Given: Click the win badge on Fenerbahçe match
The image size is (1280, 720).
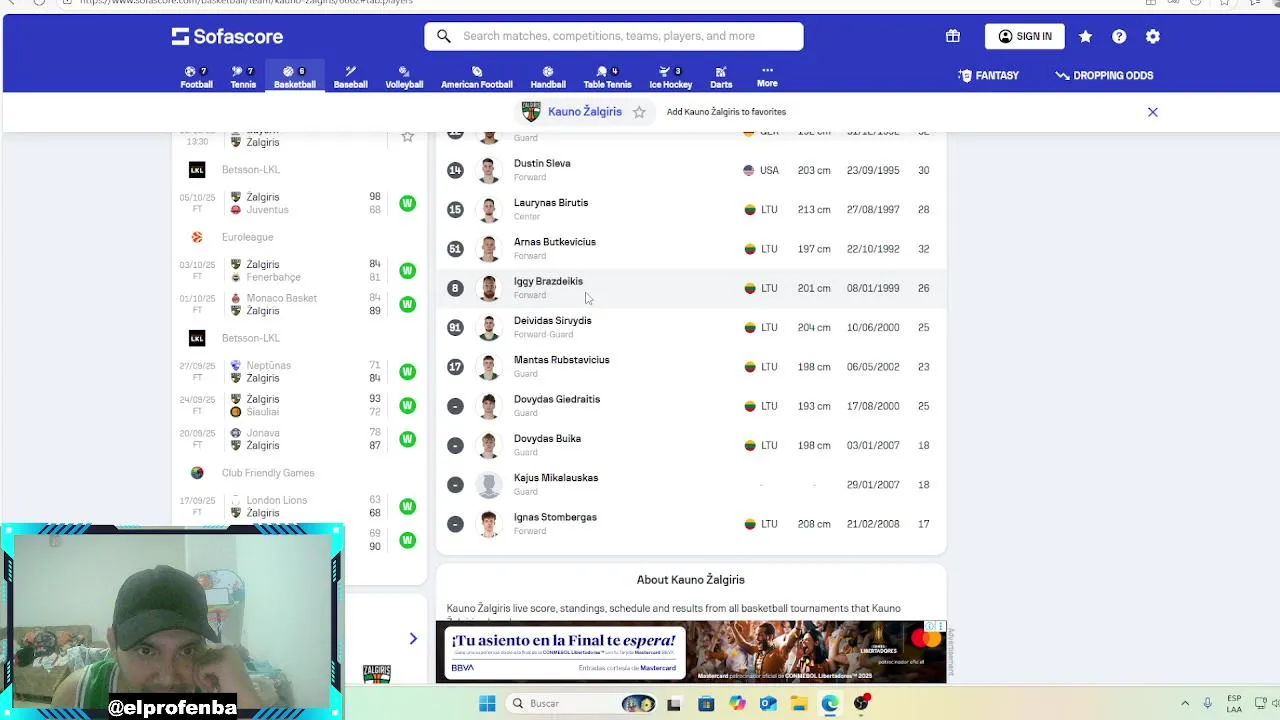Looking at the screenshot, I should click(407, 271).
